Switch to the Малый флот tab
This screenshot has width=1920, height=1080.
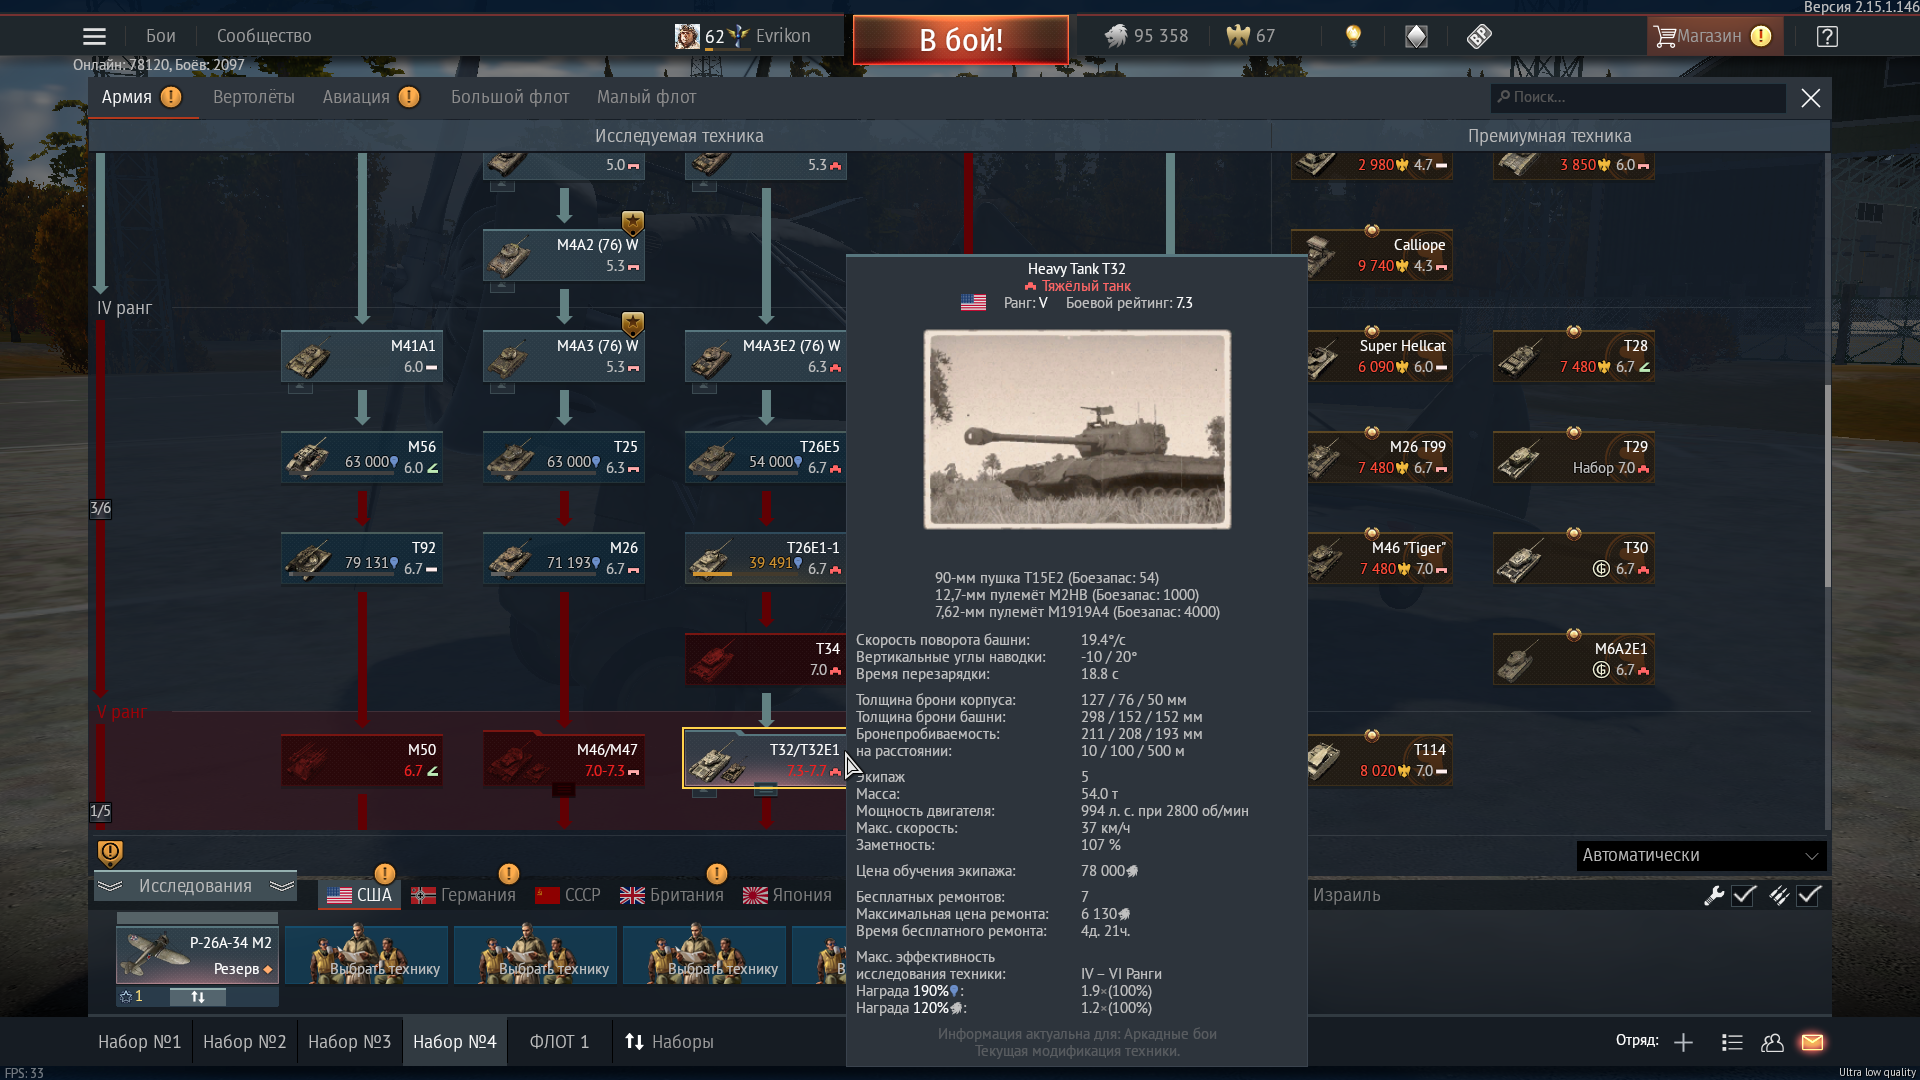646,97
